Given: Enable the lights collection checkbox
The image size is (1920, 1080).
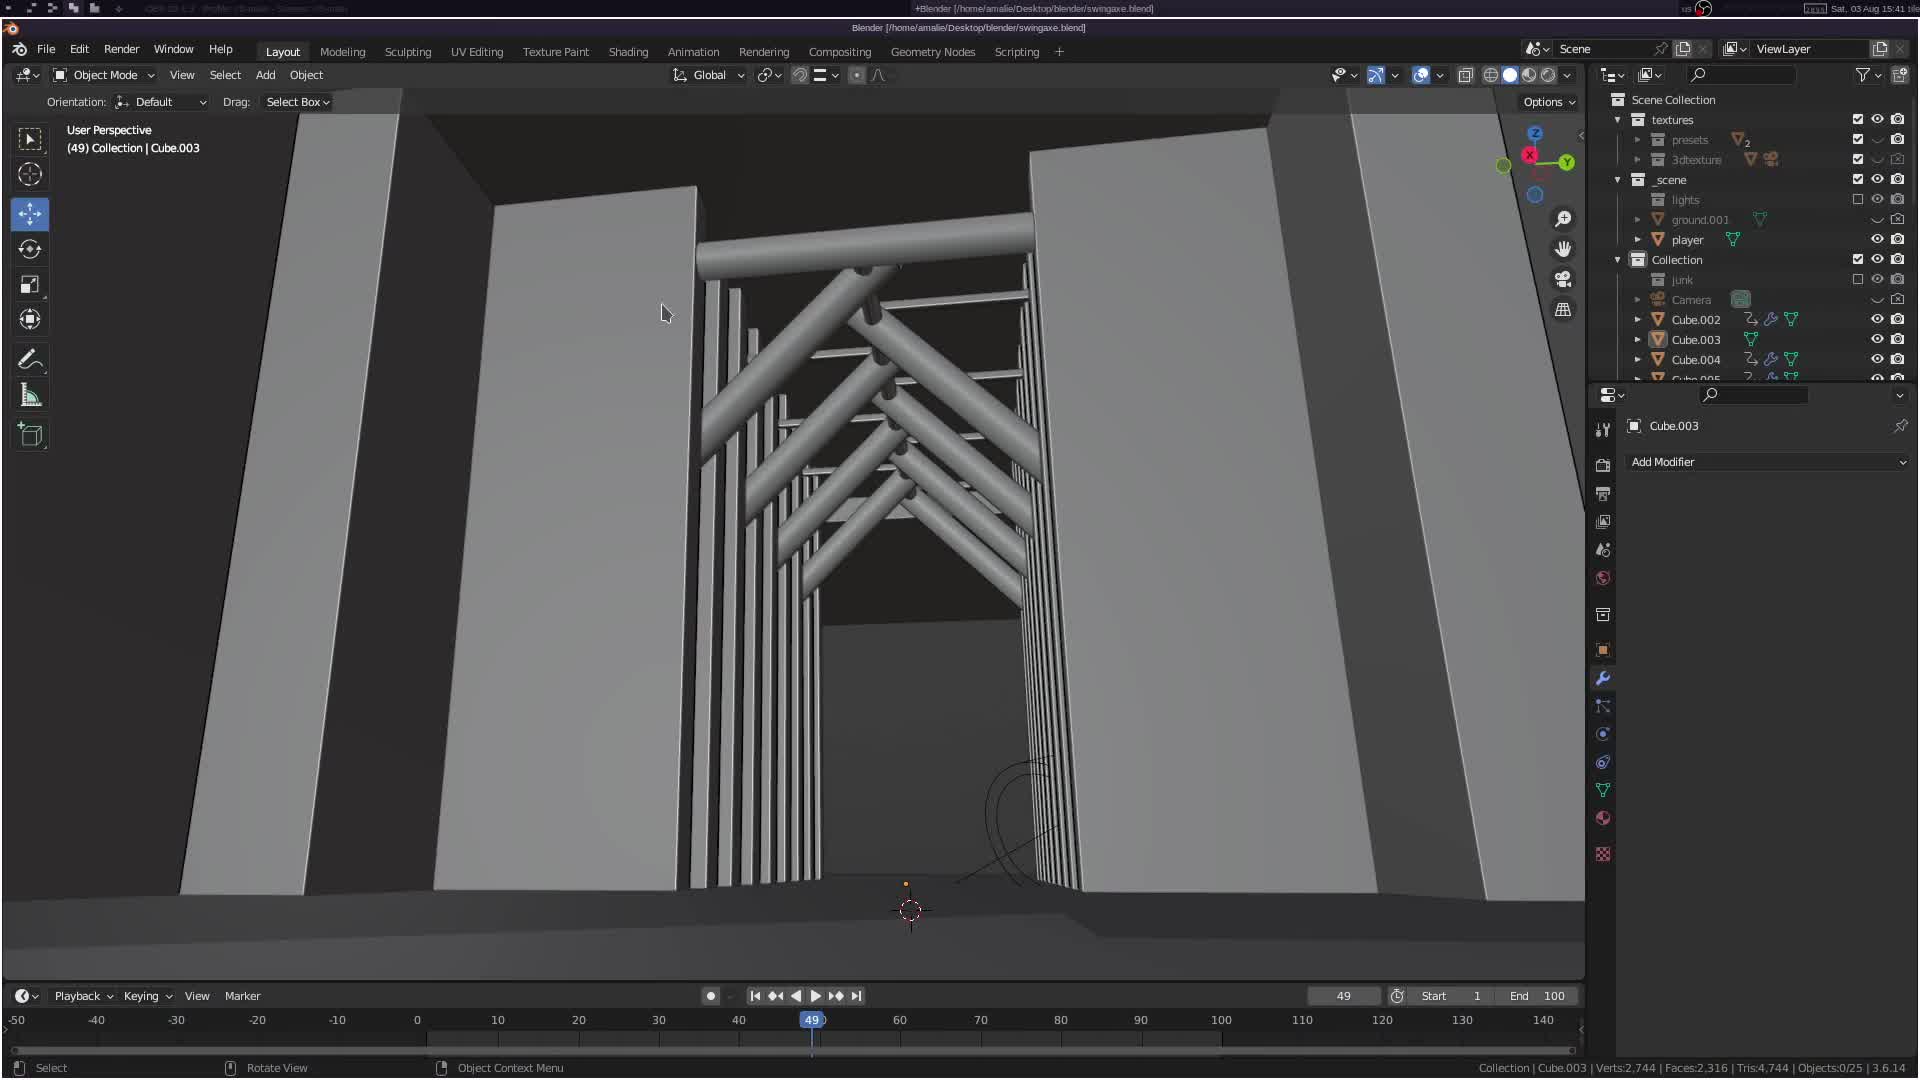Looking at the screenshot, I should tap(1858, 199).
